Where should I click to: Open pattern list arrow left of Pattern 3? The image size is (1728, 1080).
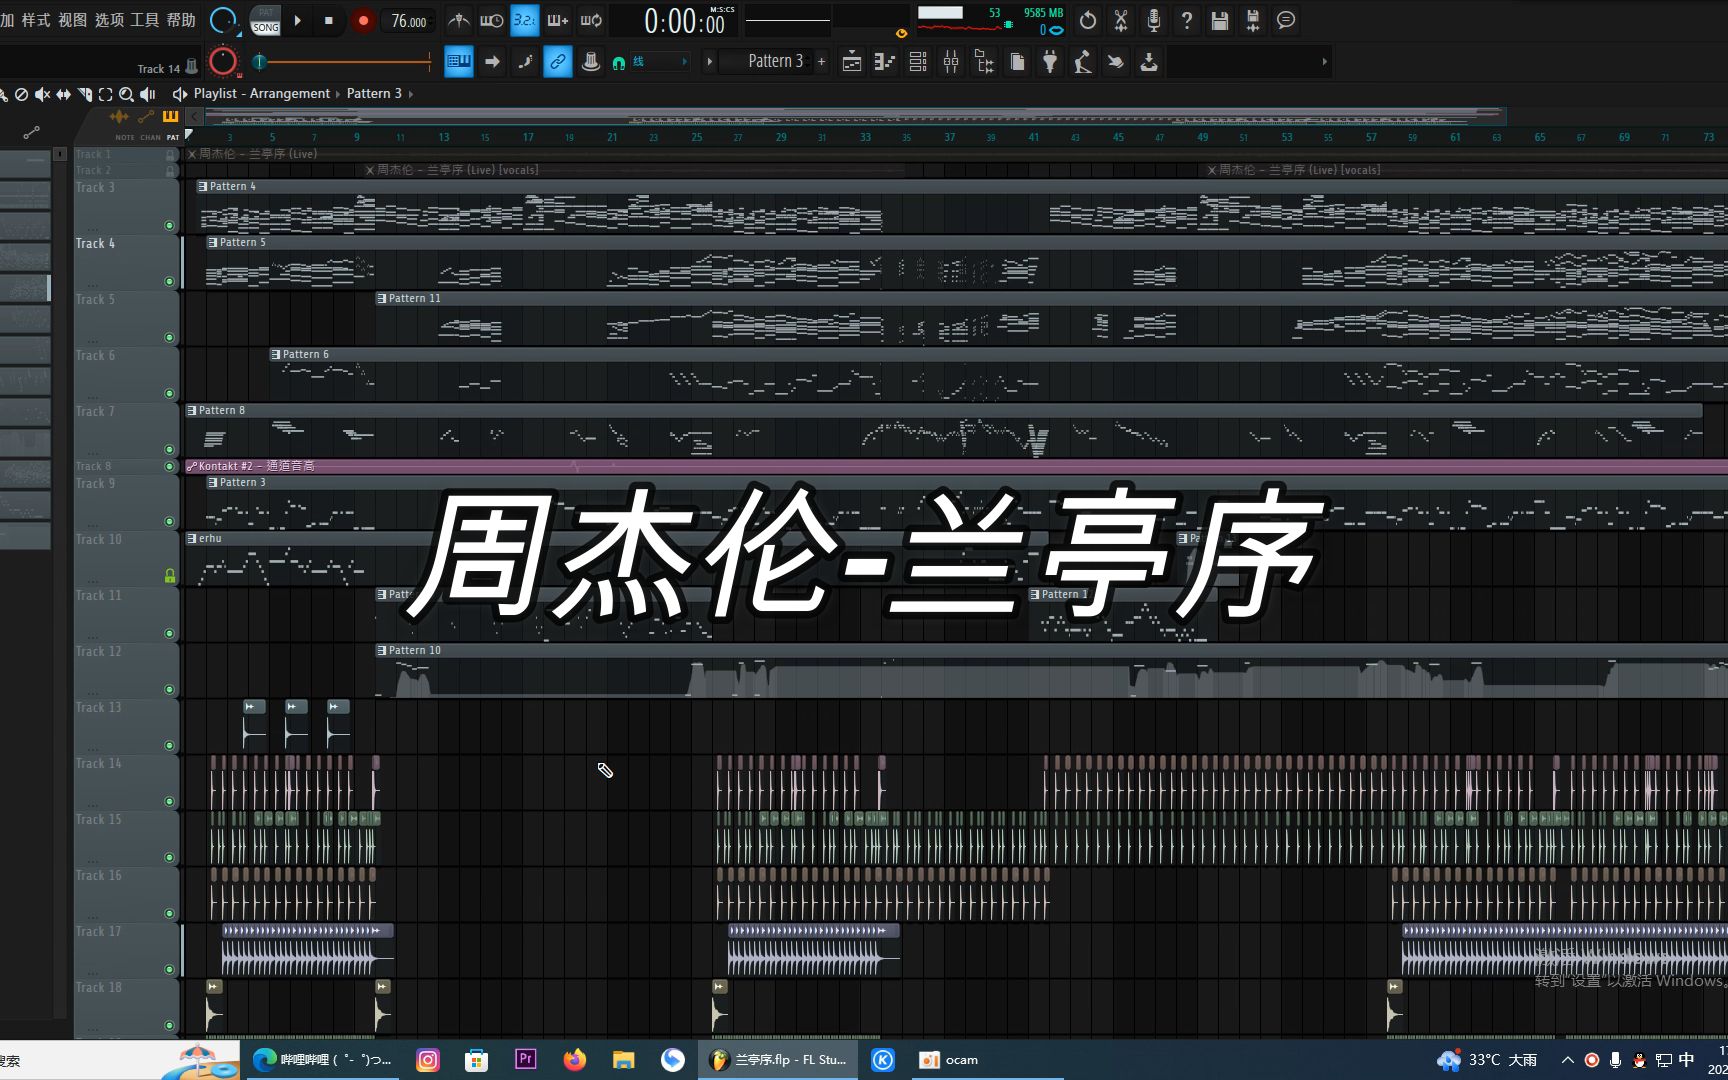709,62
